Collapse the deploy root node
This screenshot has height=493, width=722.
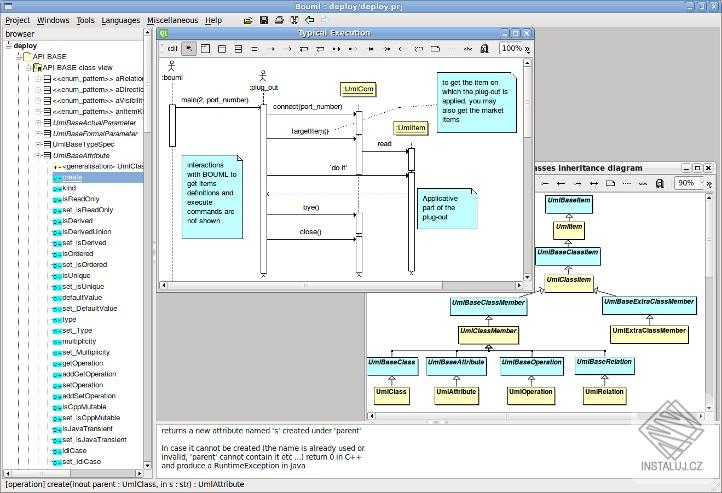pos(8,46)
